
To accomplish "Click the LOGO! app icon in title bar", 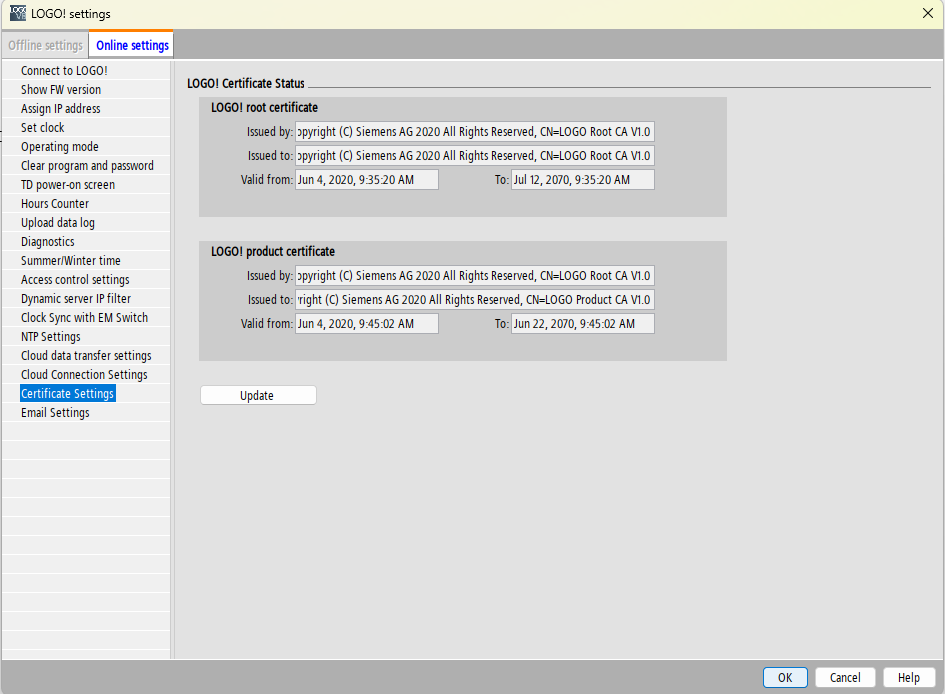I will (x=18, y=13).
